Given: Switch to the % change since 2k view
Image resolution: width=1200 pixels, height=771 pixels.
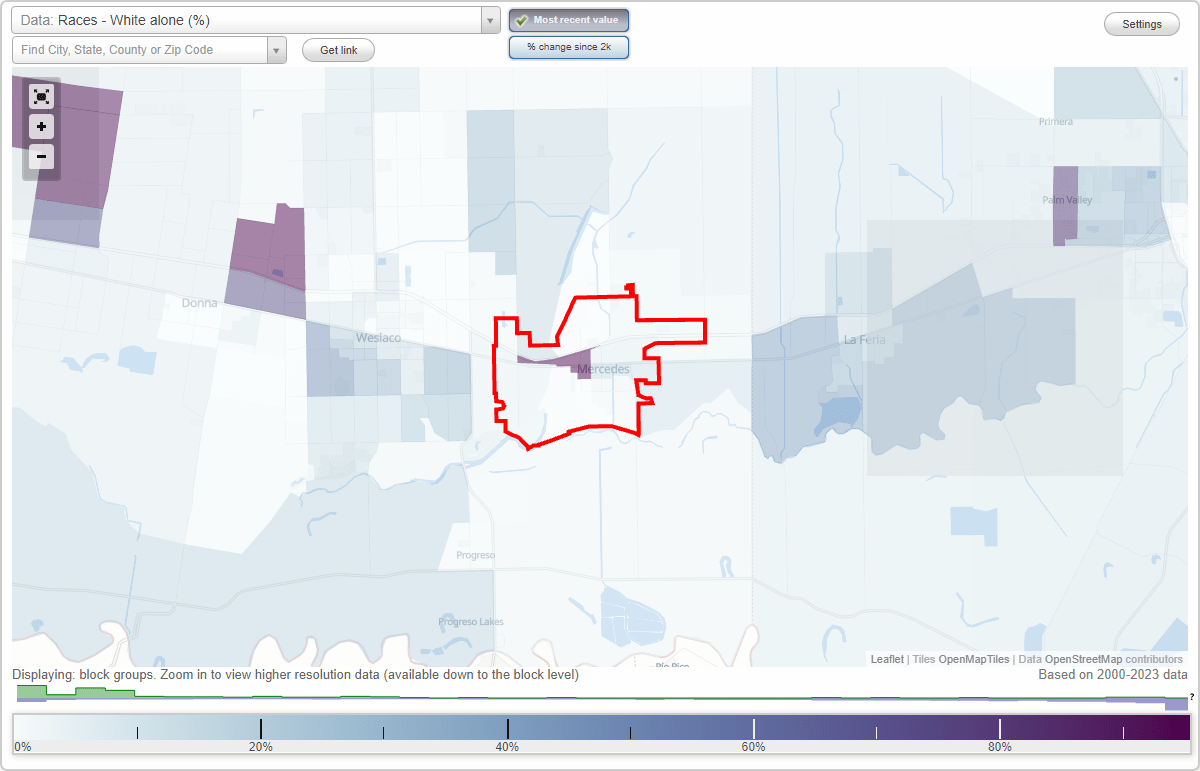Looking at the screenshot, I should (x=568, y=46).
